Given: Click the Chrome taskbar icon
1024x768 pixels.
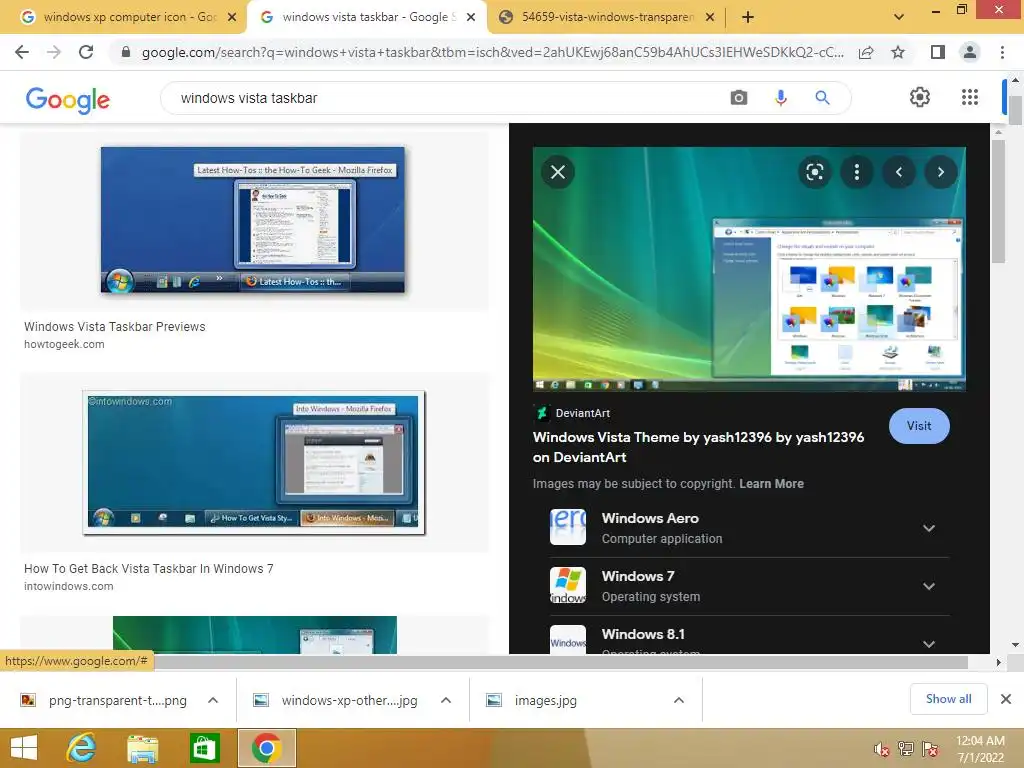Looking at the screenshot, I should tap(266, 748).
